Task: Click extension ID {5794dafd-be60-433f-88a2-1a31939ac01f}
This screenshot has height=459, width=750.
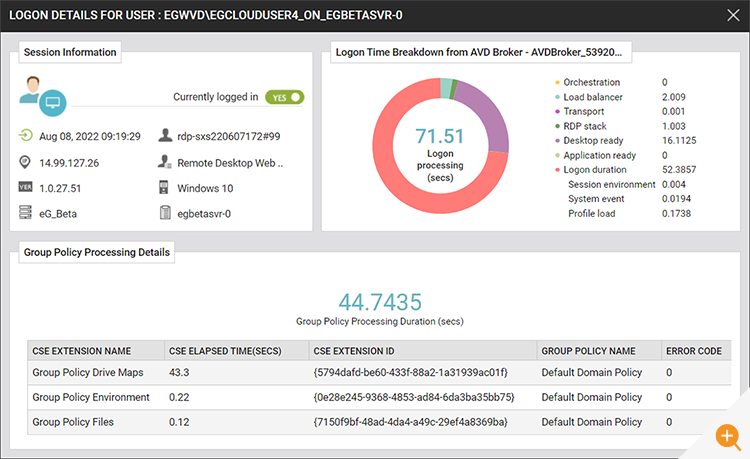Action: tap(410, 372)
